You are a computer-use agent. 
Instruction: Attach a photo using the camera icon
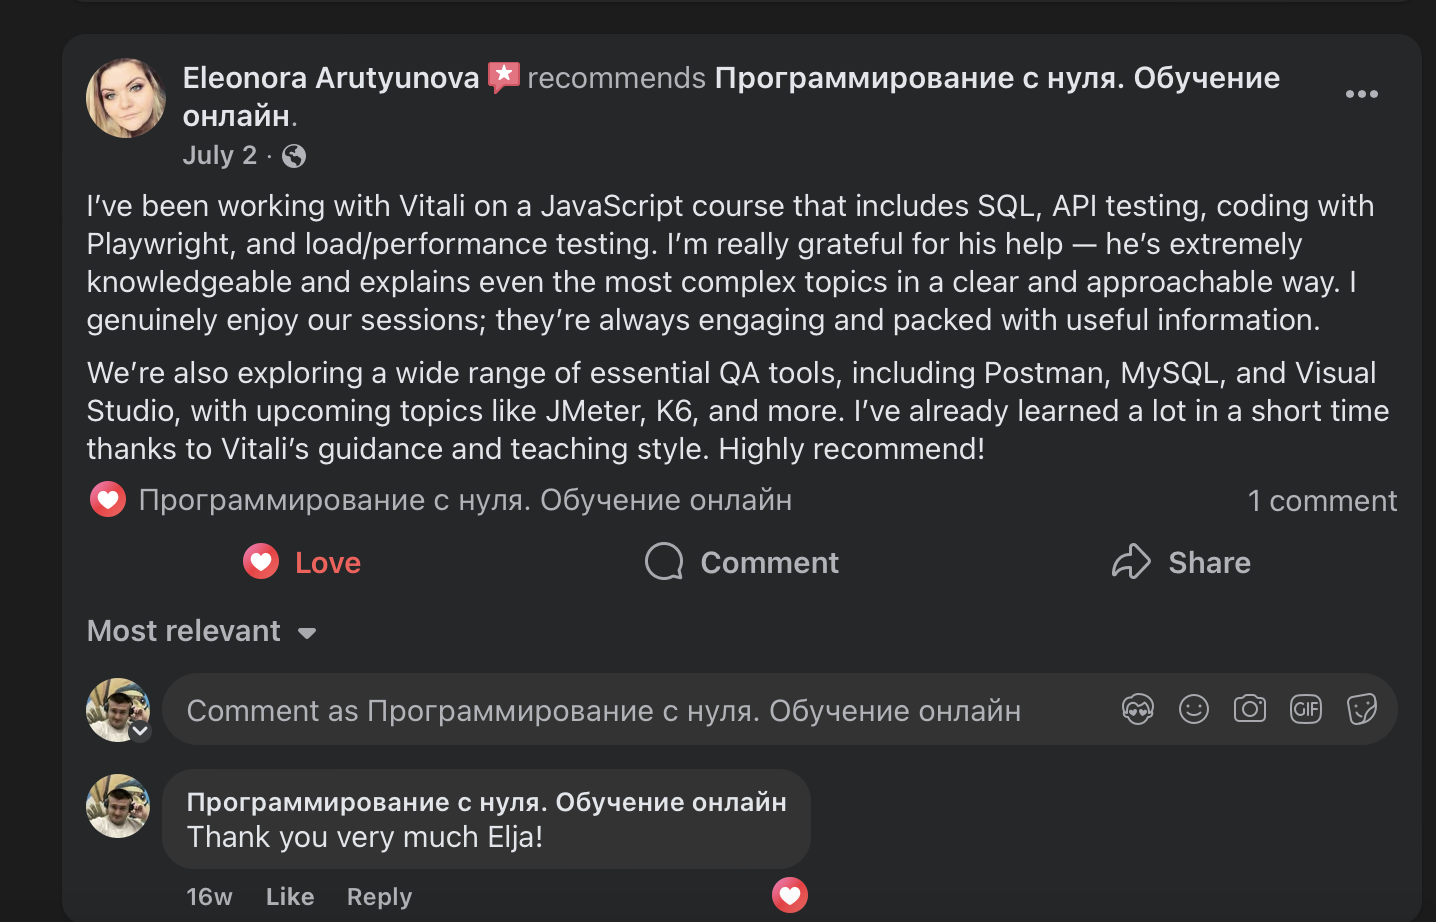[x=1249, y=710]
